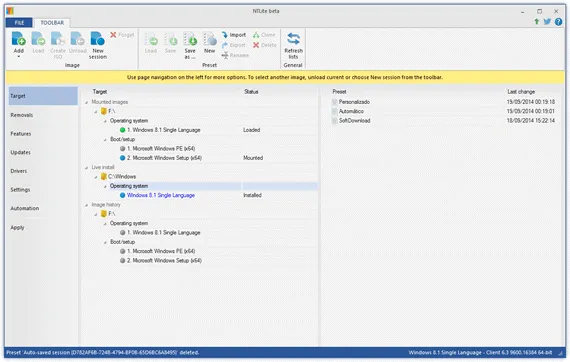Viewport: 570px width, 362px height.
Task: Click the preset Load icon
Action: click(151, 39)
